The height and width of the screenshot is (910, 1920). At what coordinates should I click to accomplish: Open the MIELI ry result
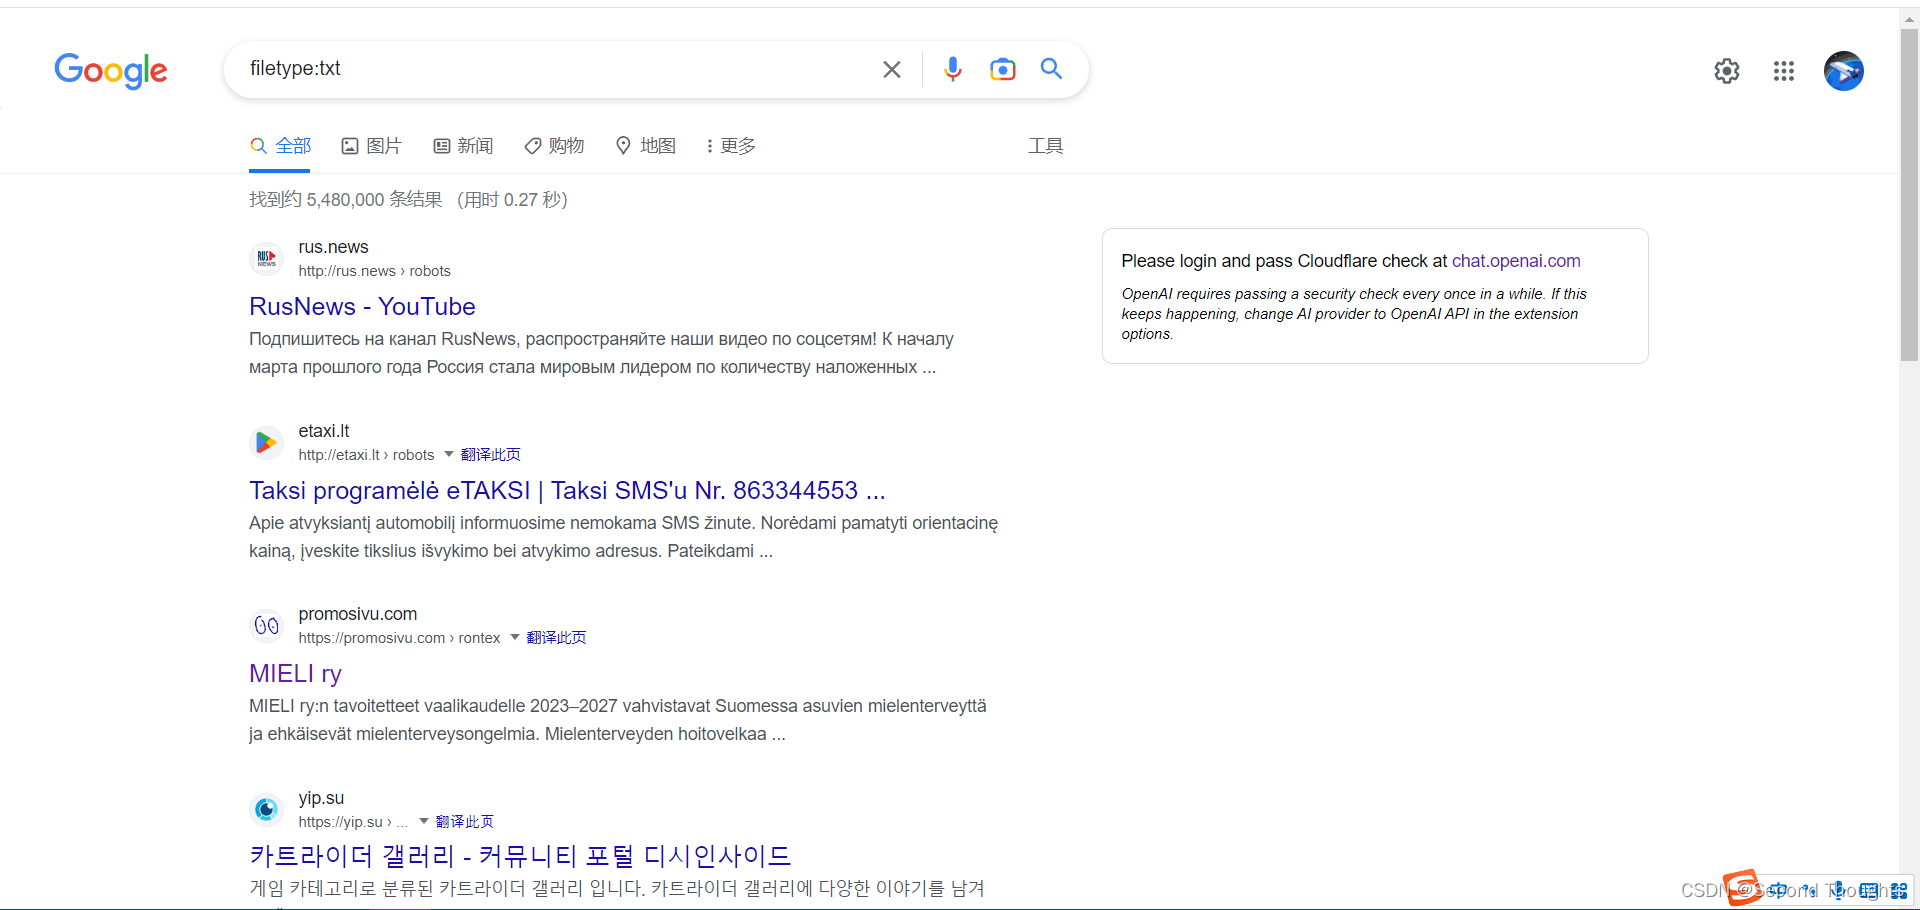tap(295, 673)
